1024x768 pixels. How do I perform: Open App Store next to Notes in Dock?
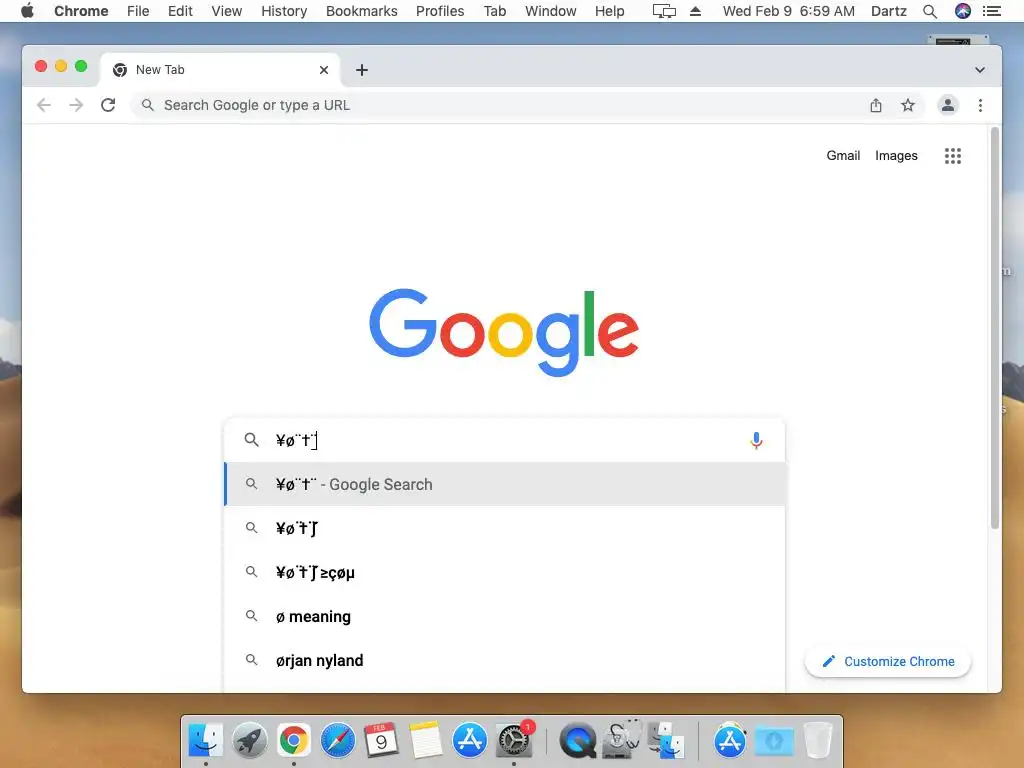[470, 741]
